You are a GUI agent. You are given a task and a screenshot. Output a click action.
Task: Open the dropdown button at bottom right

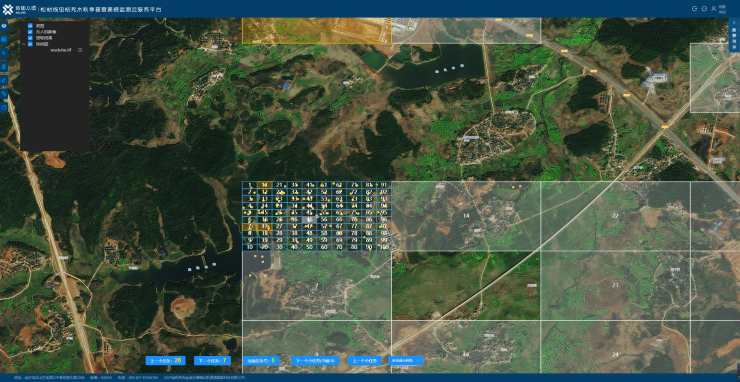tap(406, 360)
